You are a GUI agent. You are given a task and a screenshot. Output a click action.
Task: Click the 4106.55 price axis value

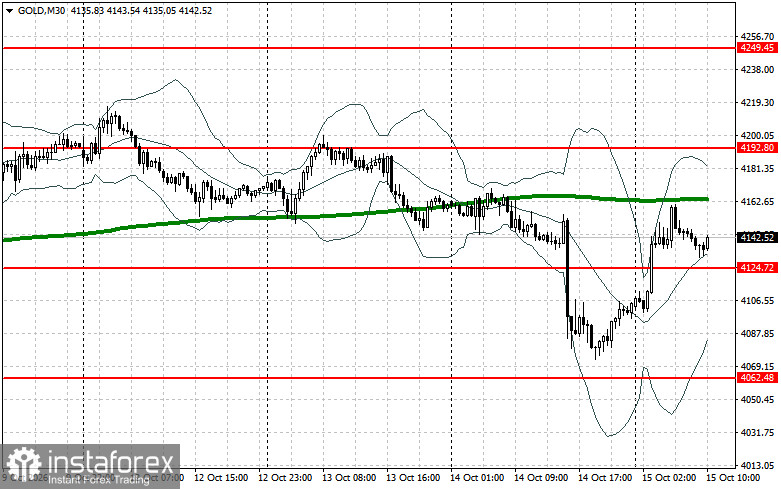[757, 301]
